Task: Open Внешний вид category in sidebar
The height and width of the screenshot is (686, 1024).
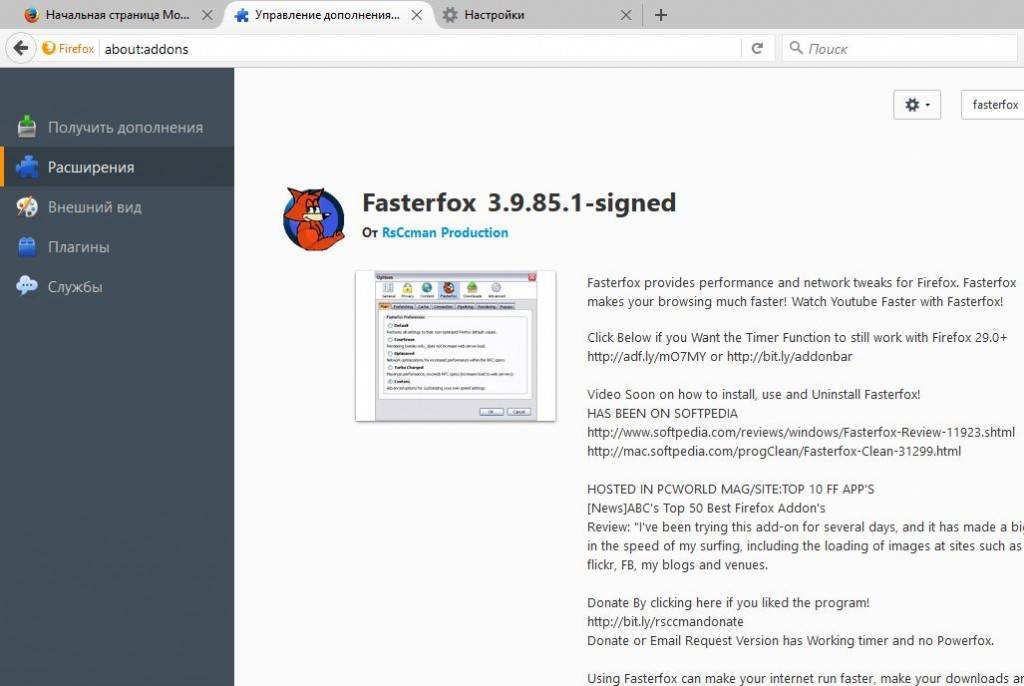Action: (118, 207)
